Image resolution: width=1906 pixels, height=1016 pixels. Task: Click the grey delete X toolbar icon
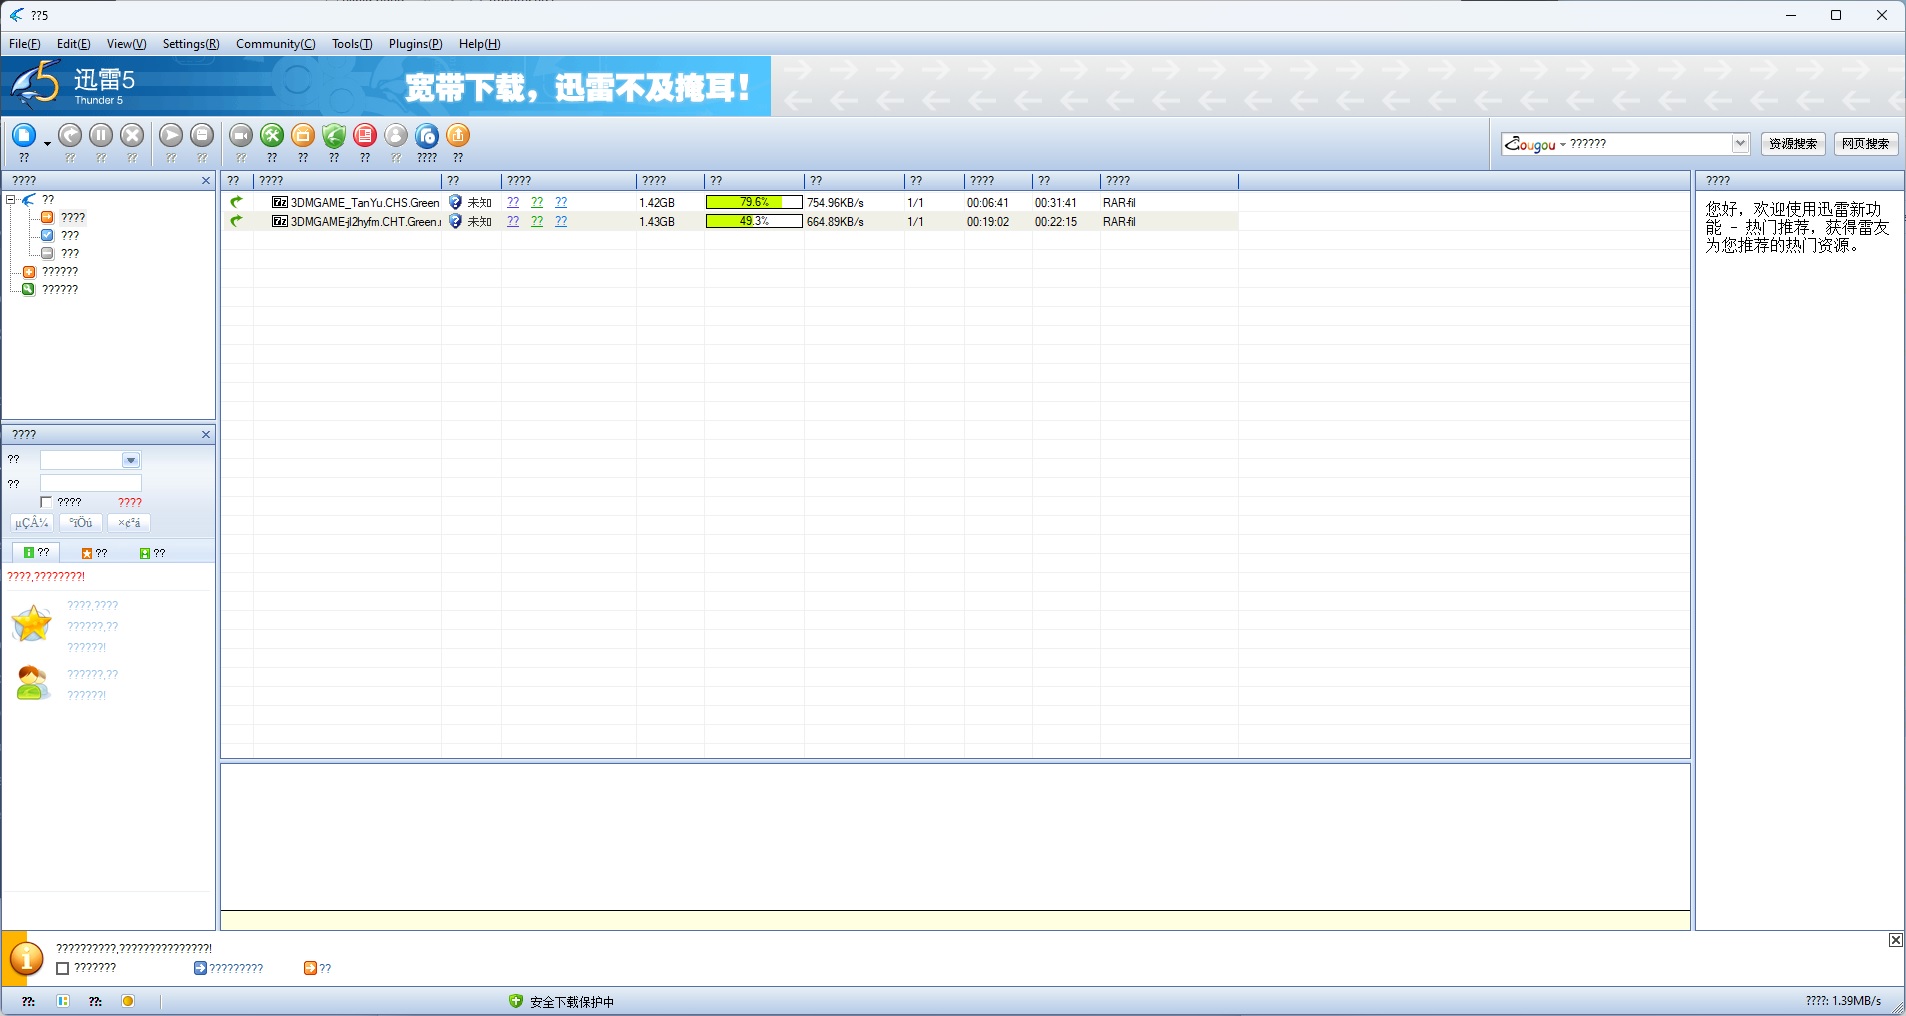[132, 135]
